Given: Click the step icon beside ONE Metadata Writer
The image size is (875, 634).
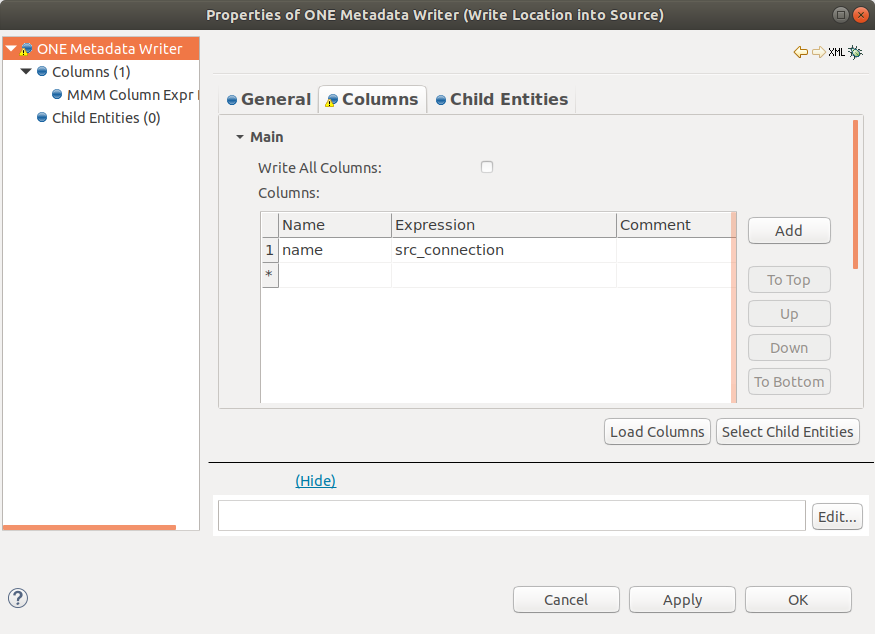Looking at the screenshot, I should pos(26,47).
